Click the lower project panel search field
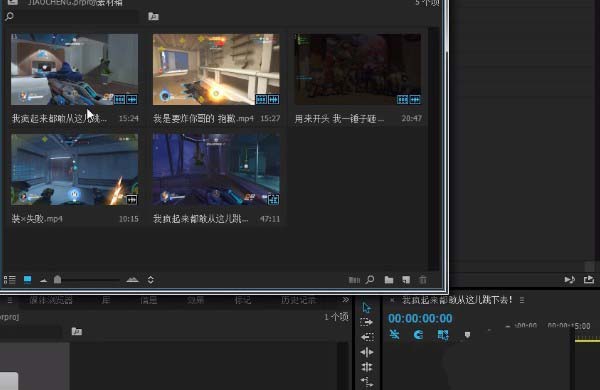 tap(31, 331)
